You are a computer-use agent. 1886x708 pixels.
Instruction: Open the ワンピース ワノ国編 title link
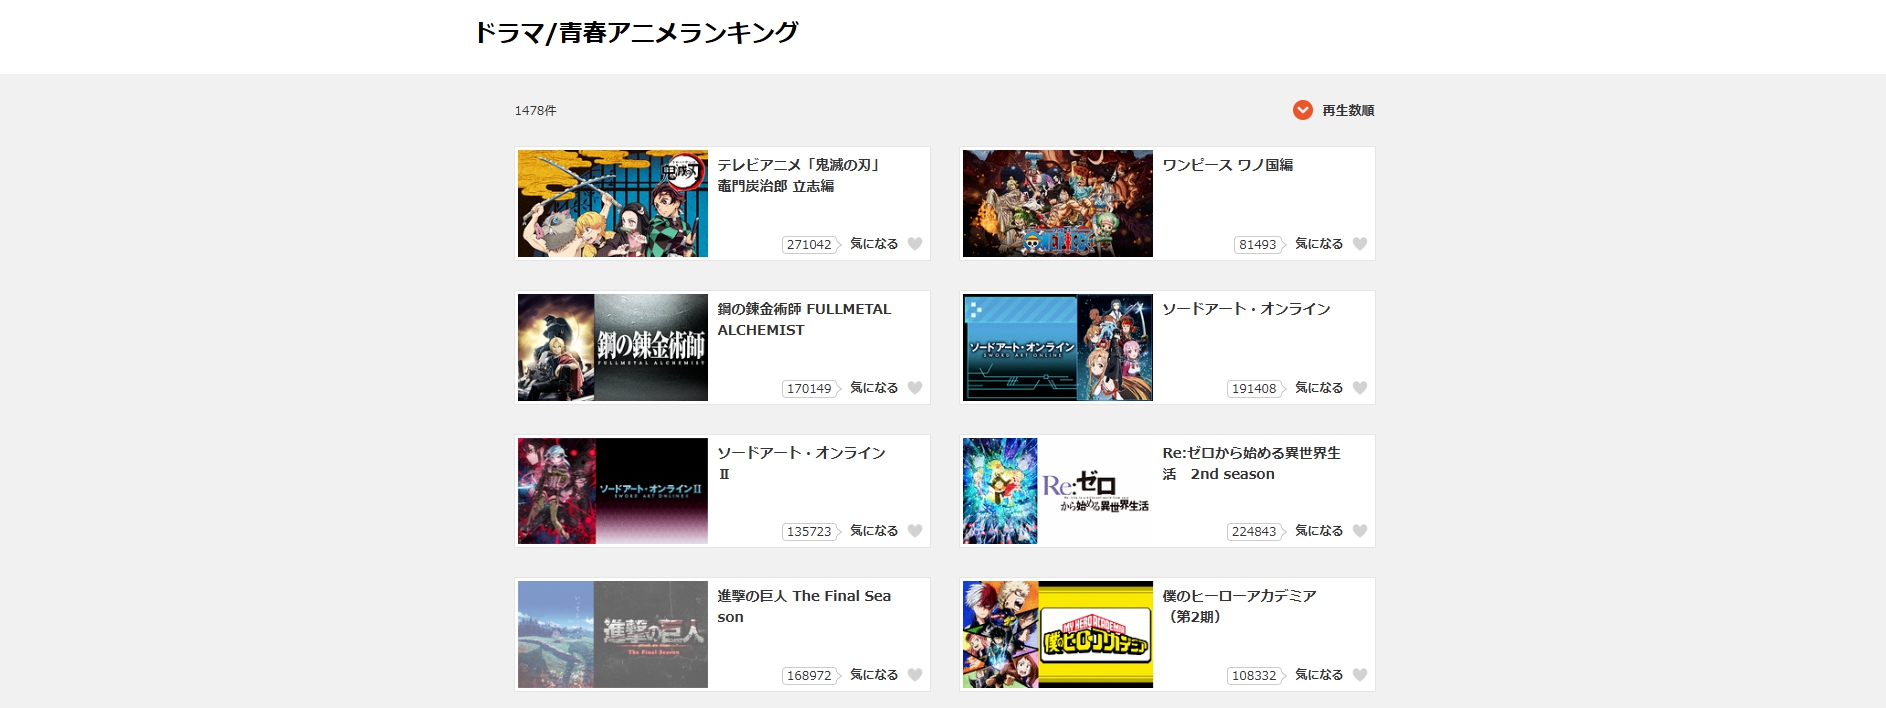[1228, 165]
